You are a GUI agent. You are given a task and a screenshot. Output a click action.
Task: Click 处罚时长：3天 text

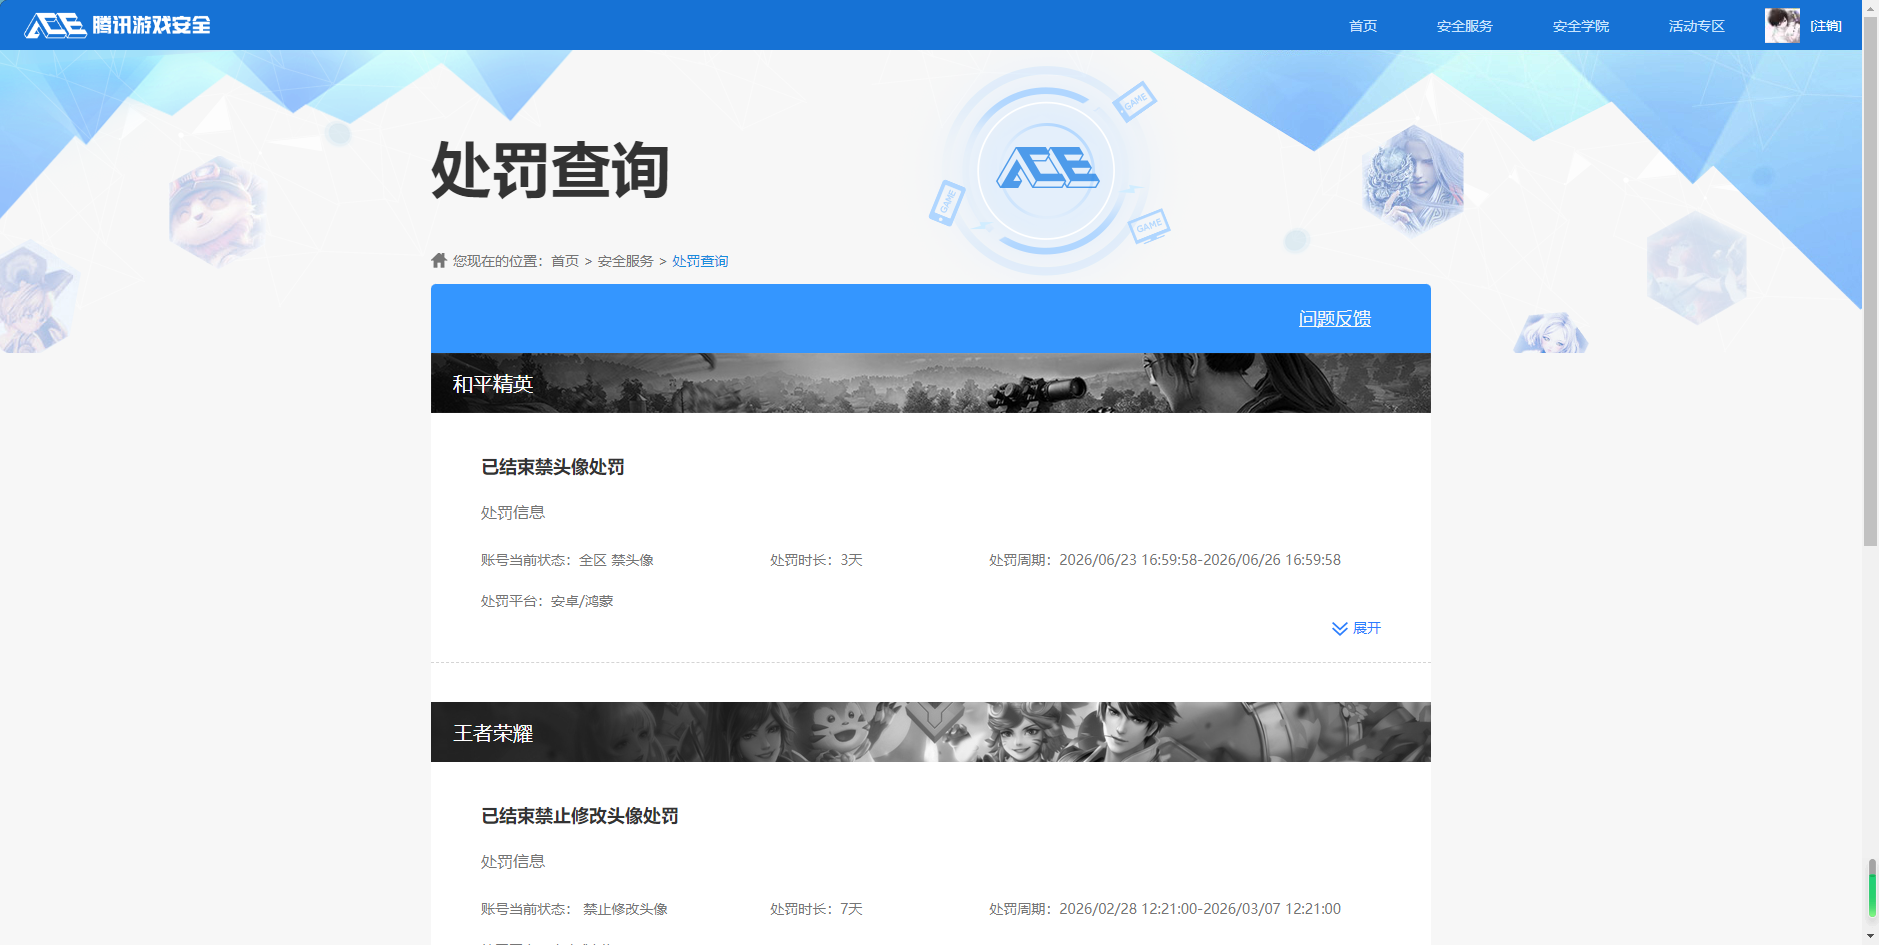pos(816,560)
